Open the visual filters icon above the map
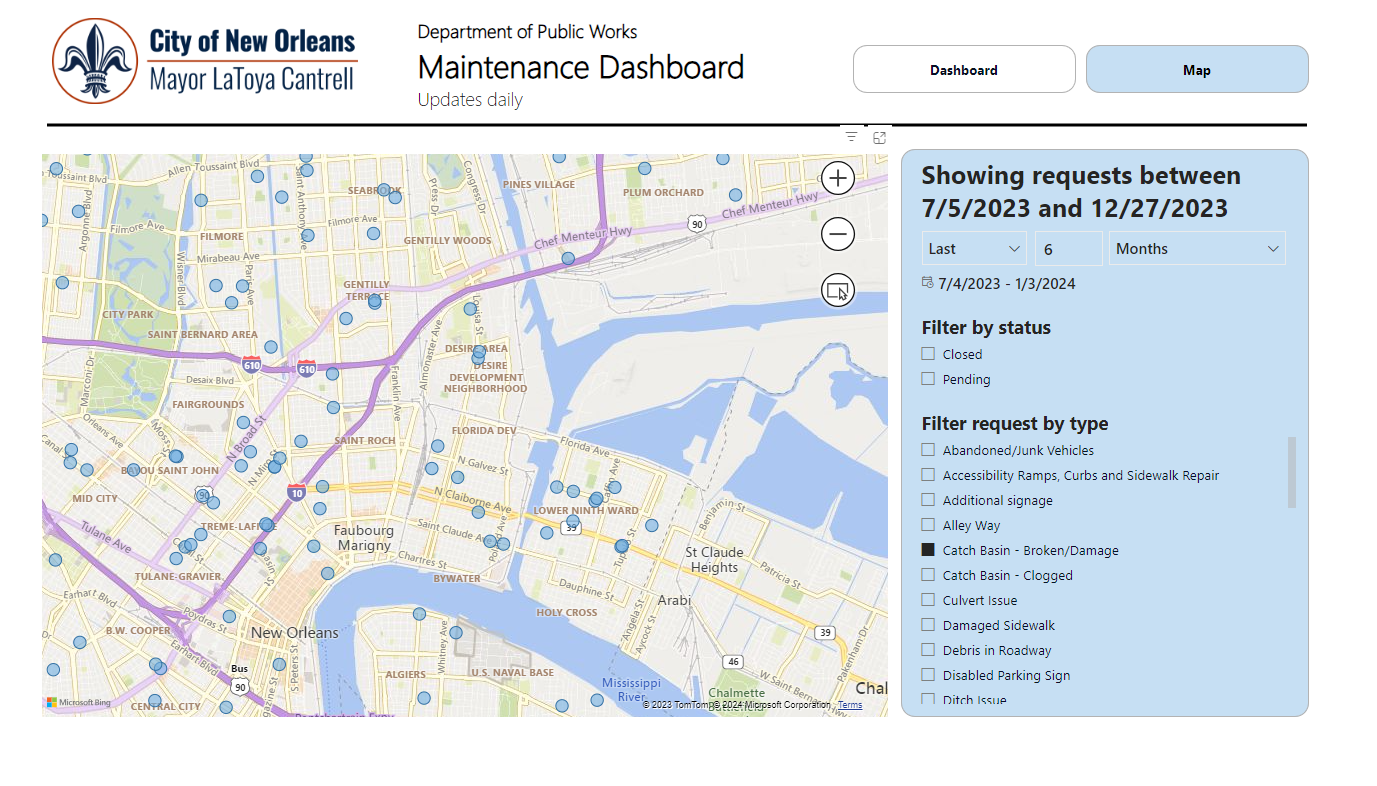Image resolution: width=1377 pixels, height=786 pixels. pos(850,136)
